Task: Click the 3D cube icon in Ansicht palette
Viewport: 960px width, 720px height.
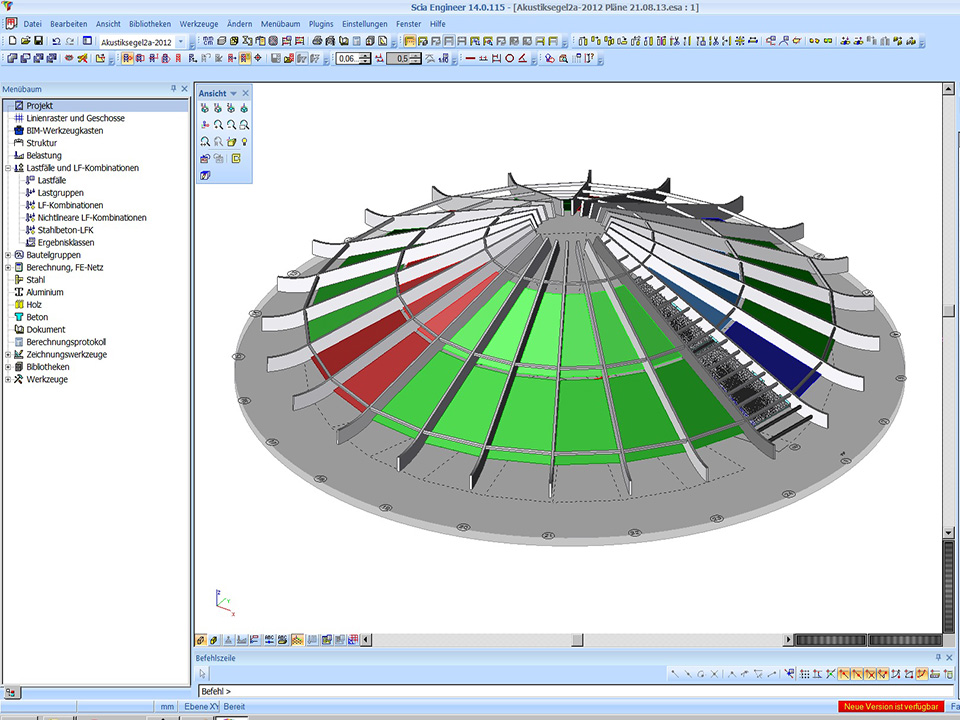Action: (x=205, y=175)
